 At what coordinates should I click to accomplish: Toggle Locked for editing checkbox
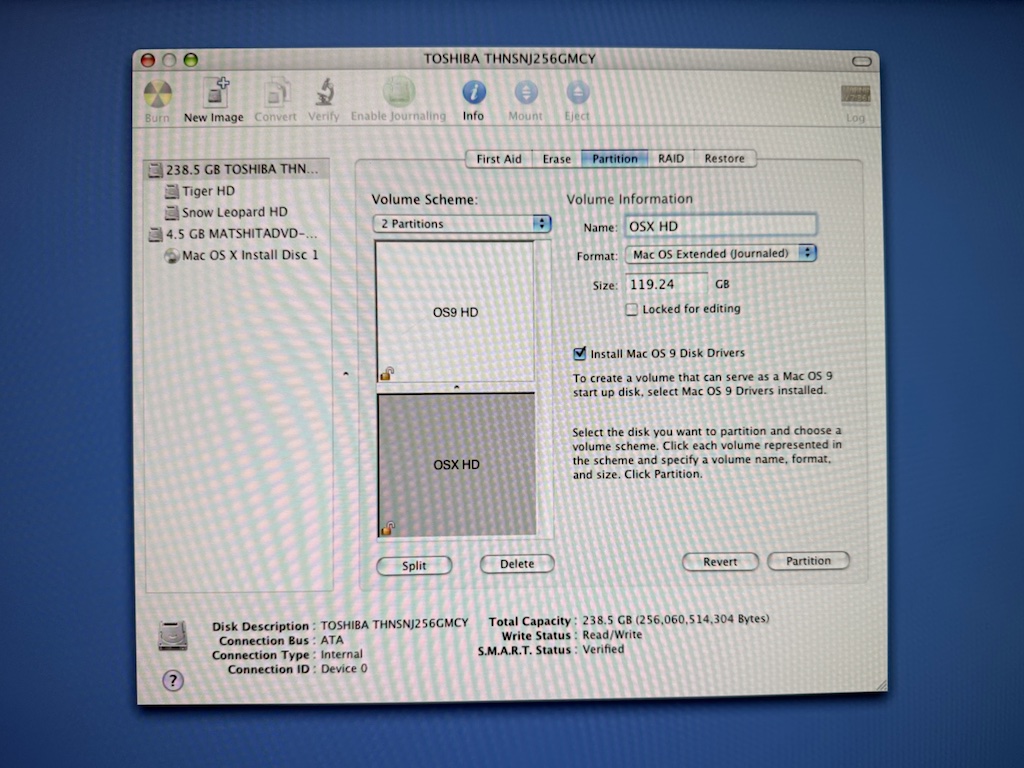click(632, 310)
